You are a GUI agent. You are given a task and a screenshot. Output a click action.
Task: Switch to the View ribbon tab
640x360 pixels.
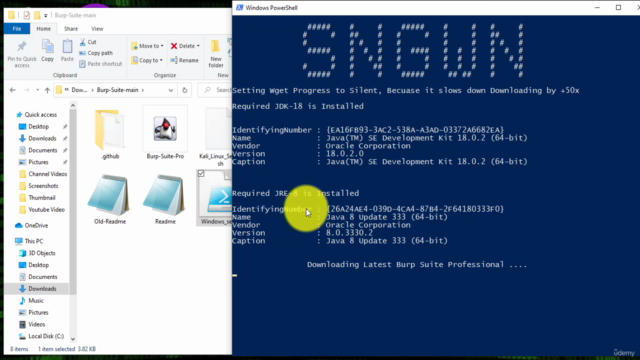[x=97, y=29]
